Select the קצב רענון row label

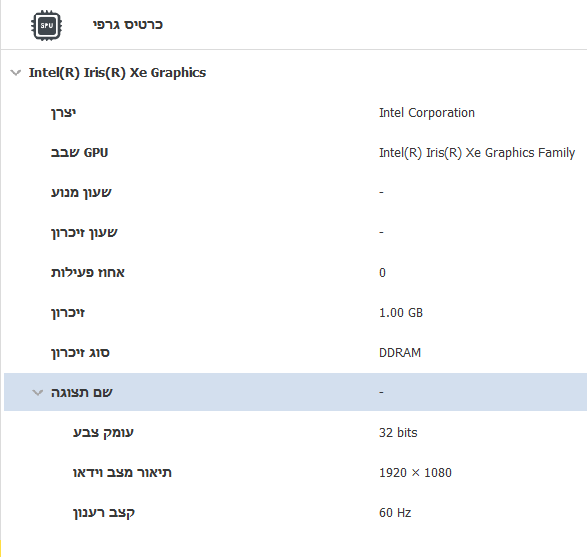(104, 512)
